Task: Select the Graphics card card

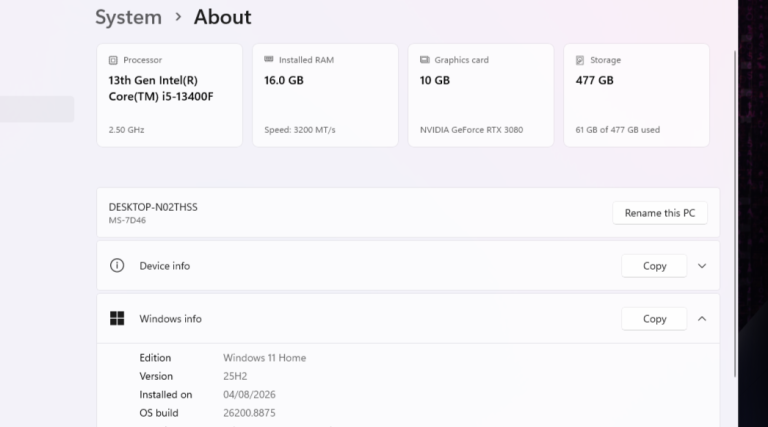Action: point(481,95)
